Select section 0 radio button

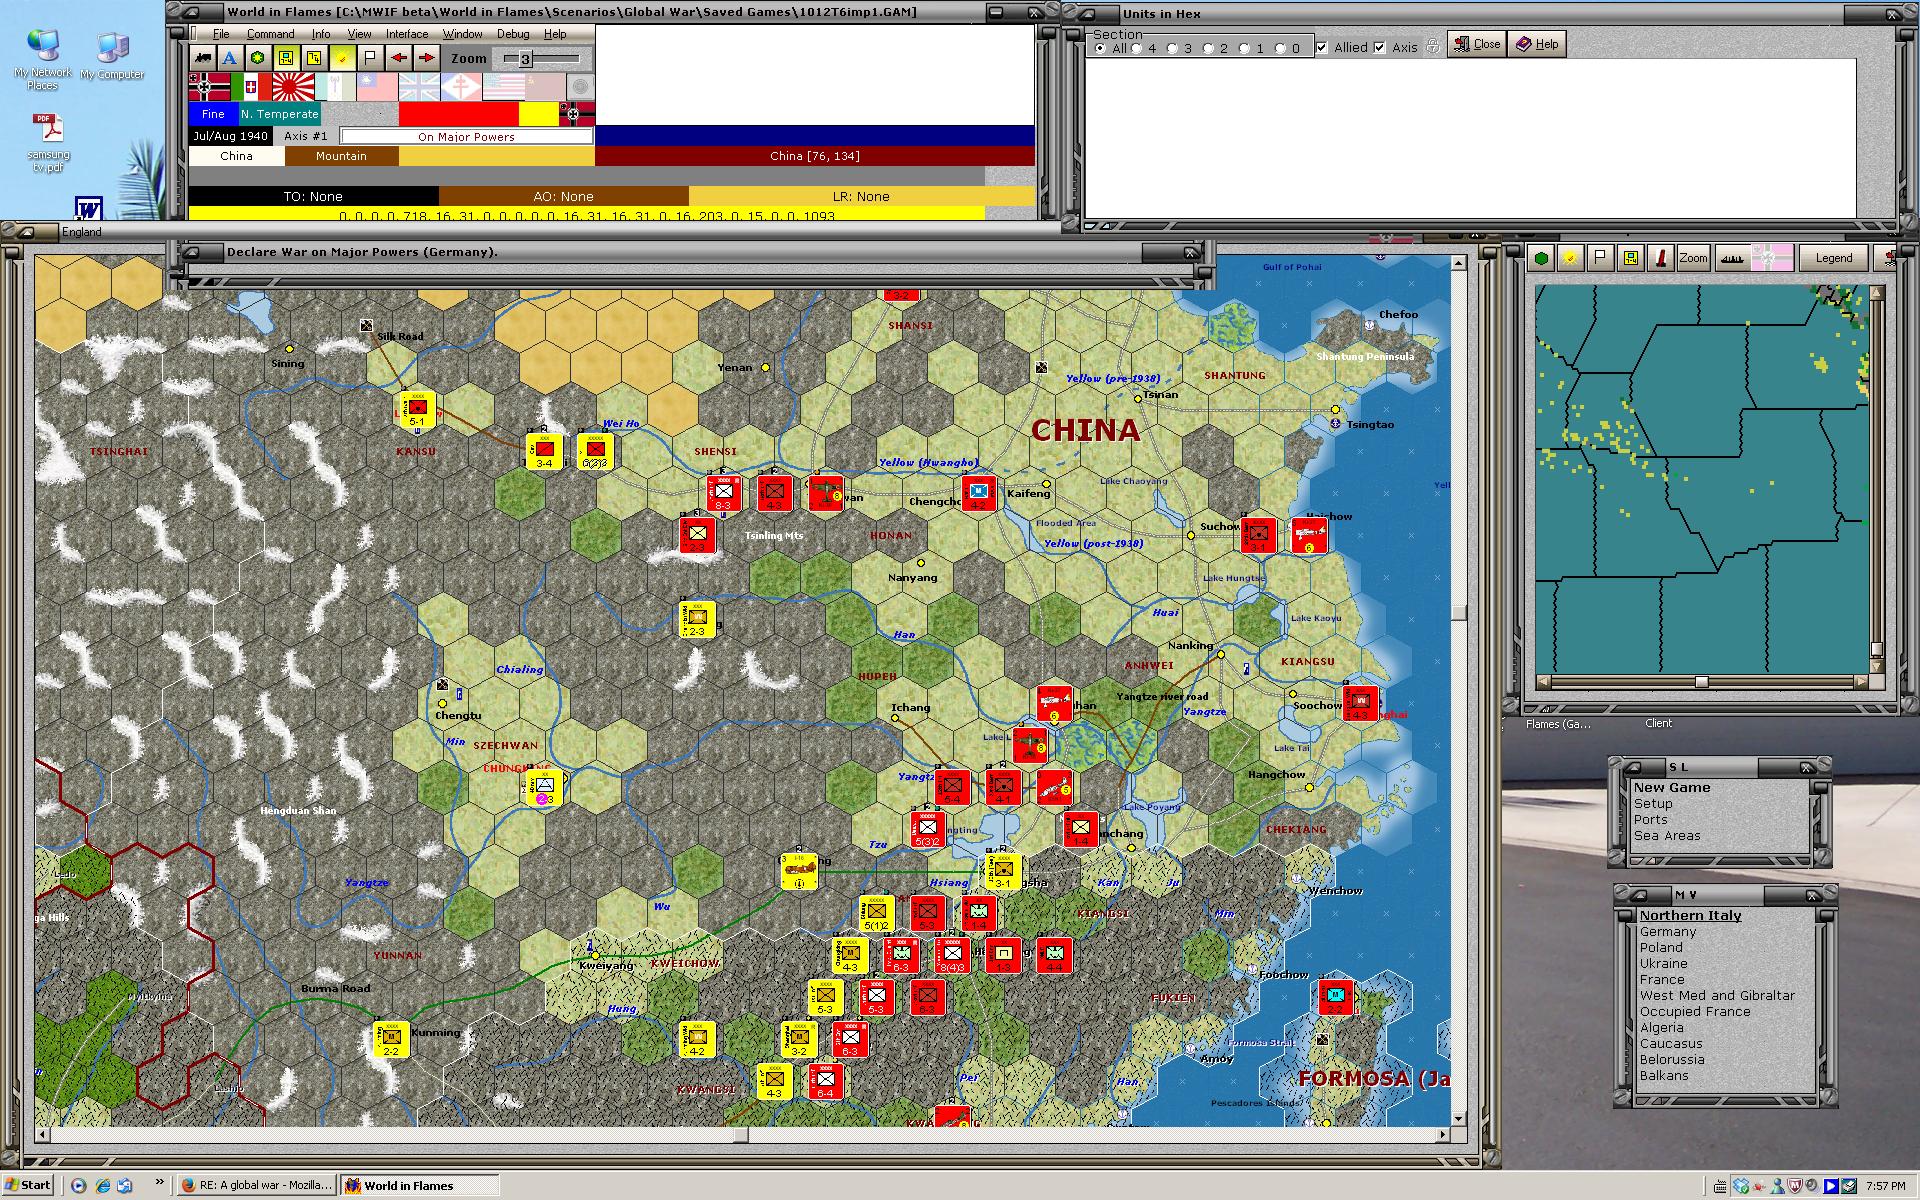[x=1280, y=48]
